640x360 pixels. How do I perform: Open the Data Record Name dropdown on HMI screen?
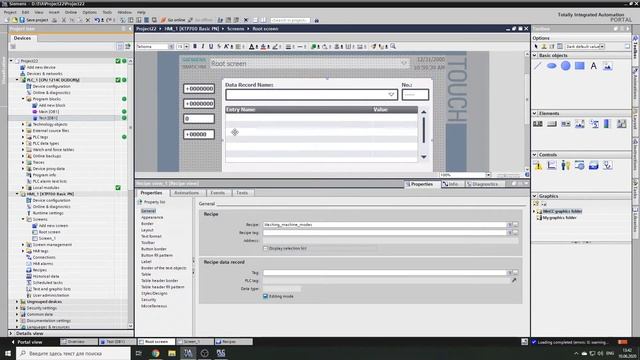tap(391, 95)
